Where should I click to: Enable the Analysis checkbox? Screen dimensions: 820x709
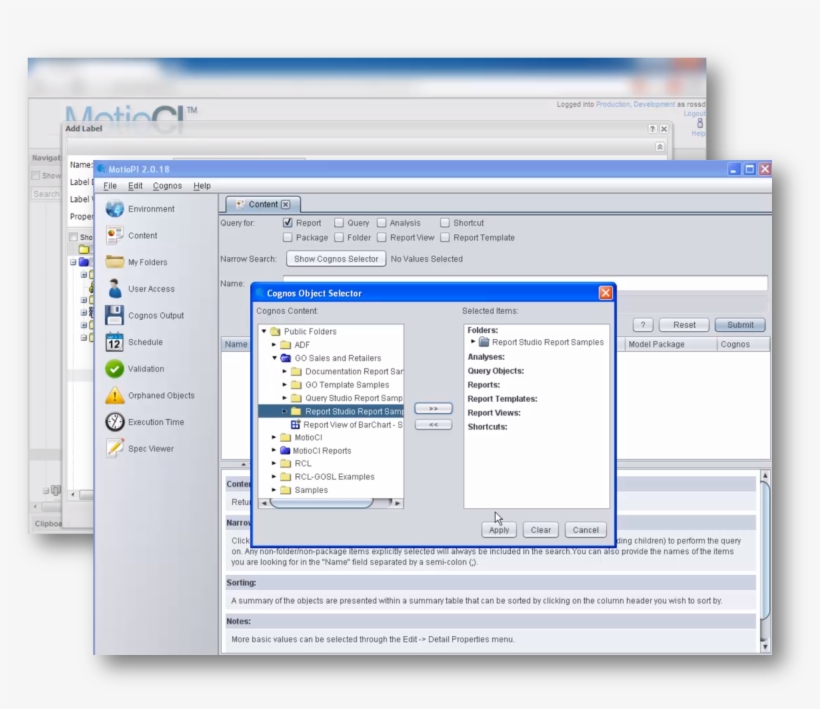tap(382, 223)
